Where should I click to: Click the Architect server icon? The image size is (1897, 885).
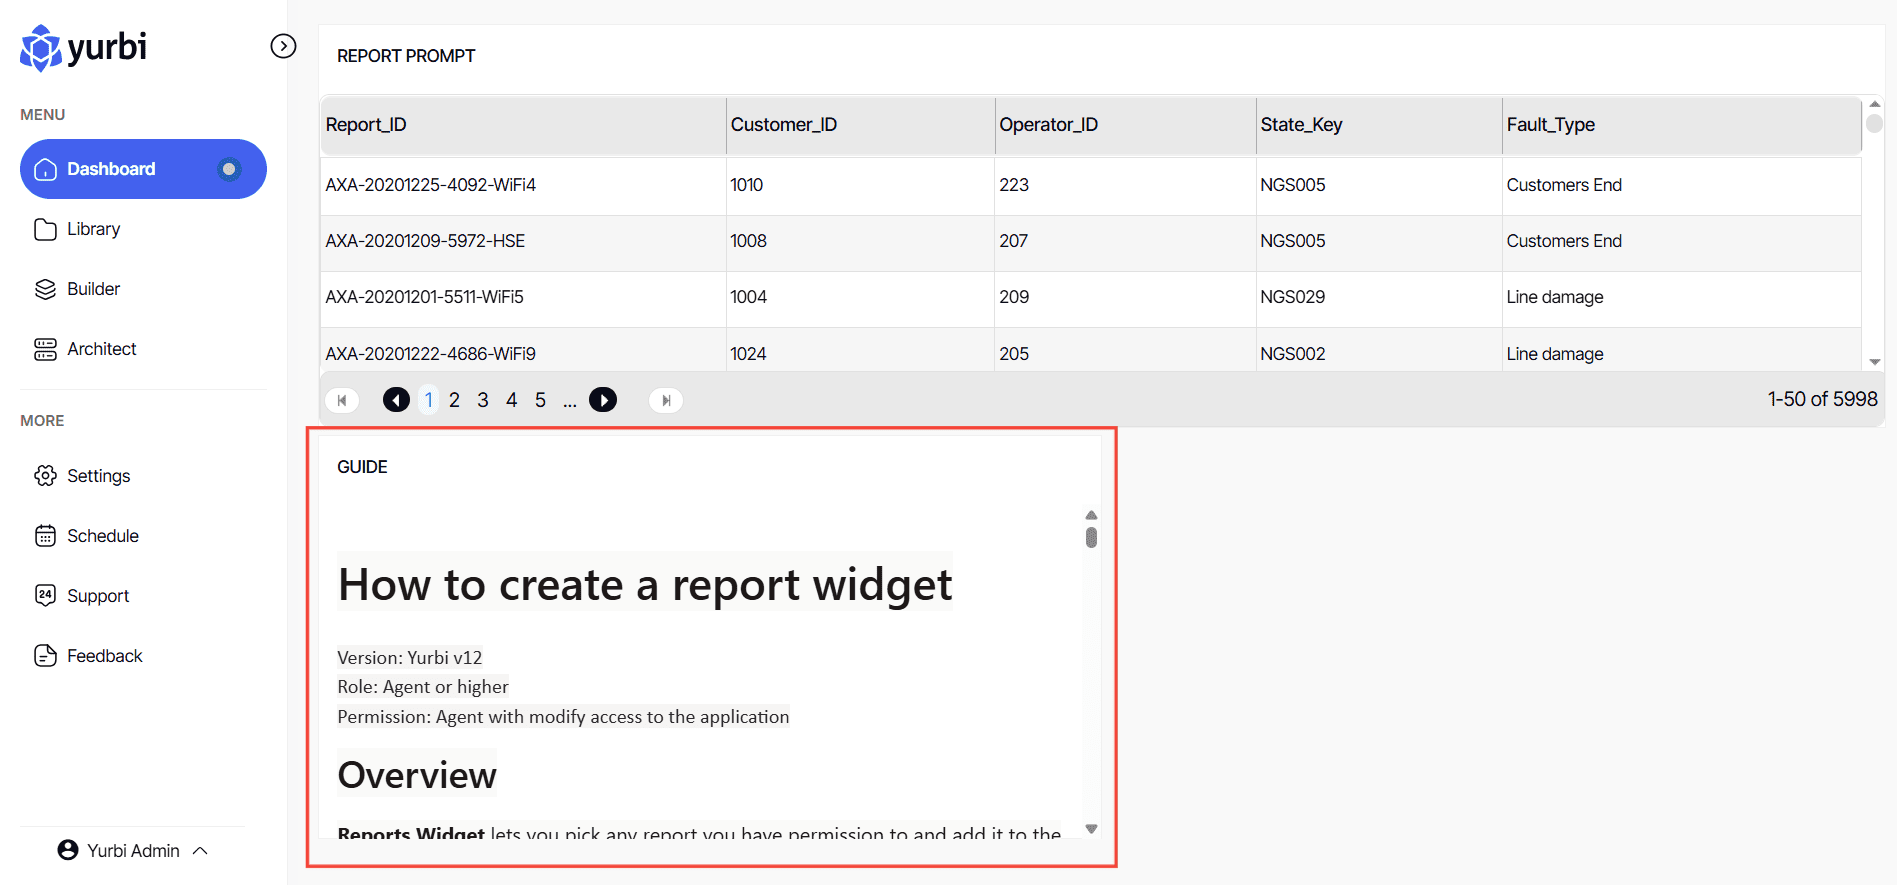click(x=45, y=349)
